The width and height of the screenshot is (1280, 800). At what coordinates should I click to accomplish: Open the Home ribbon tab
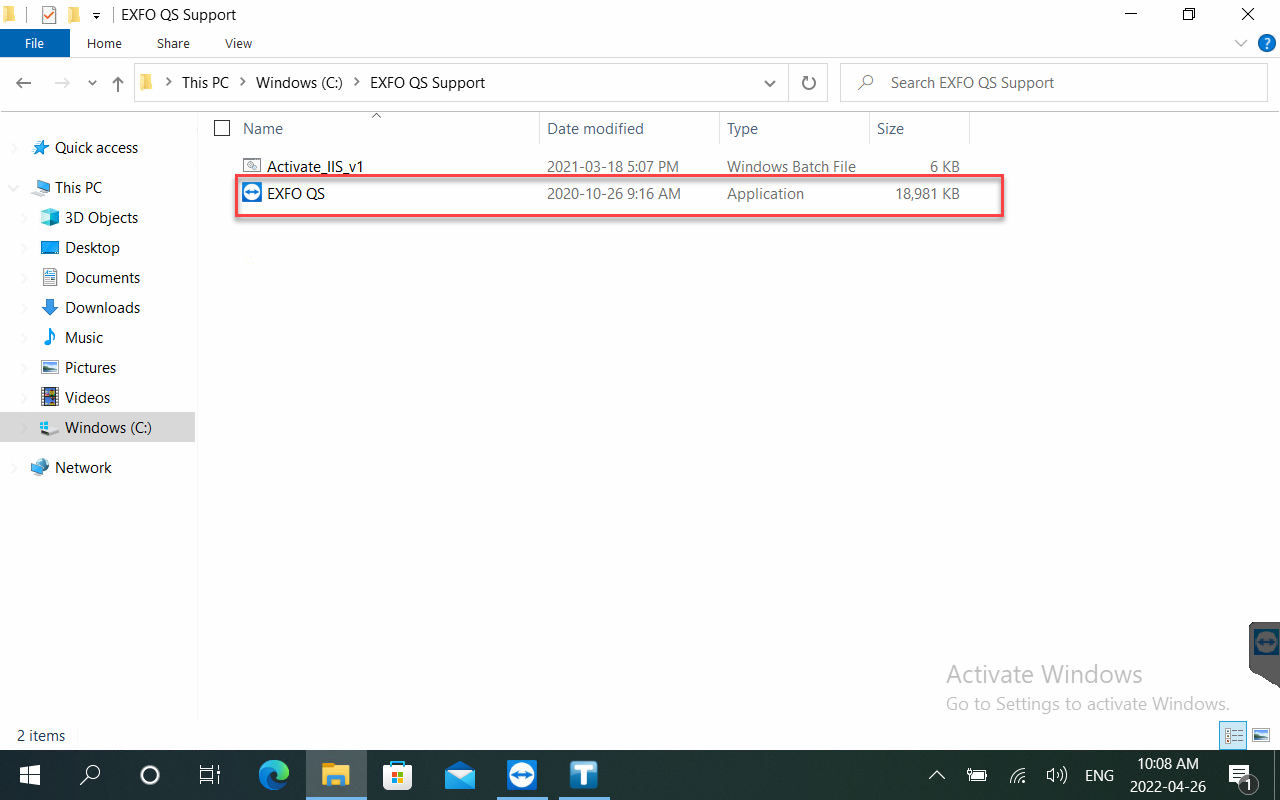104,43
